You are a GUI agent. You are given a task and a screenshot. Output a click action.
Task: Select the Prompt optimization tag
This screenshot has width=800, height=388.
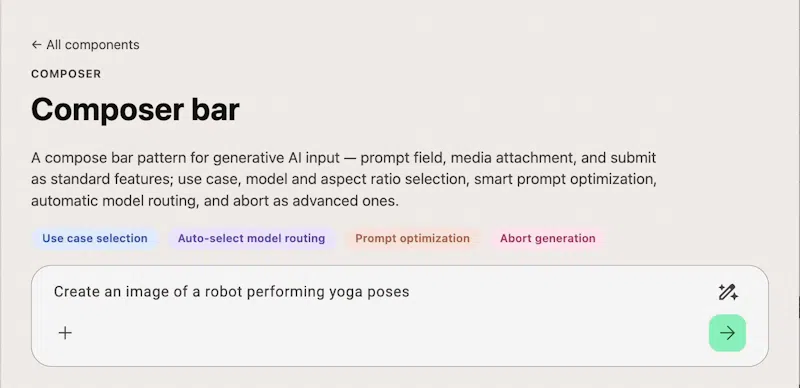click(x=412, y=238)
